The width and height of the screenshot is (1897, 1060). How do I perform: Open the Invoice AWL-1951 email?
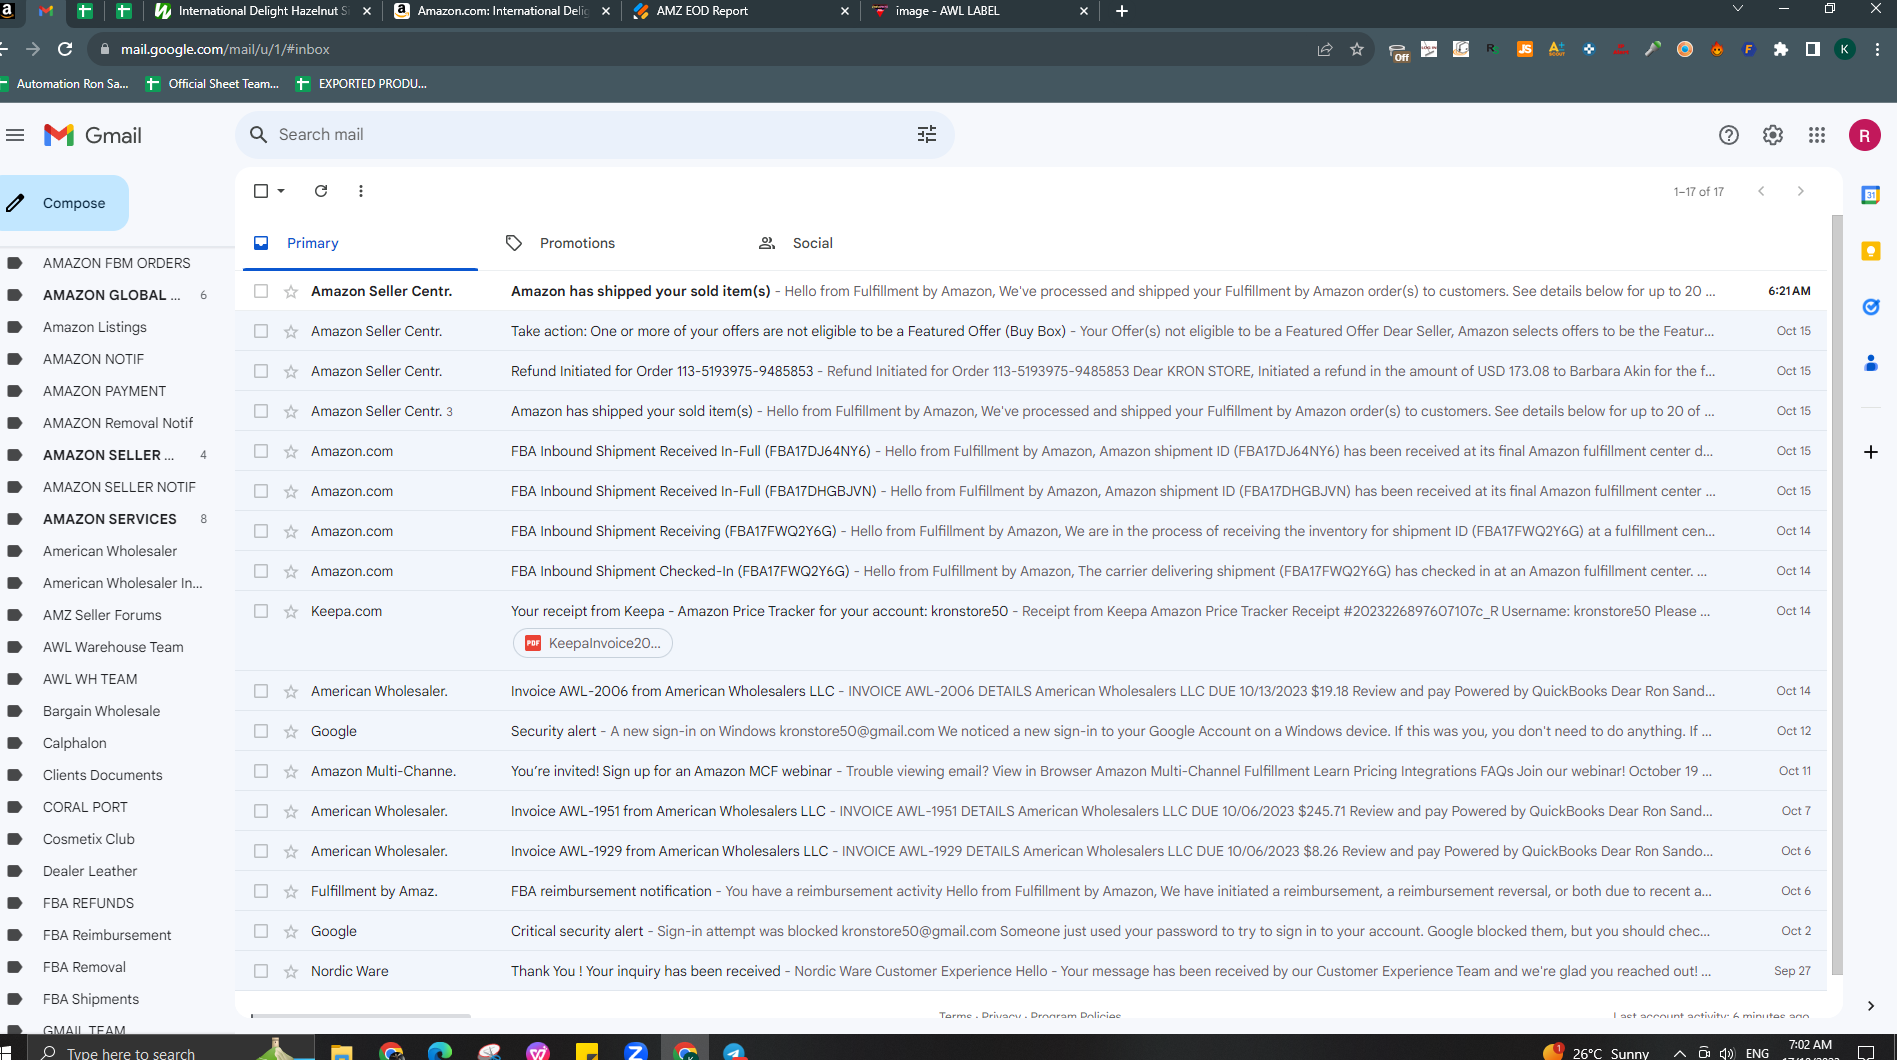click(1031, 811)
